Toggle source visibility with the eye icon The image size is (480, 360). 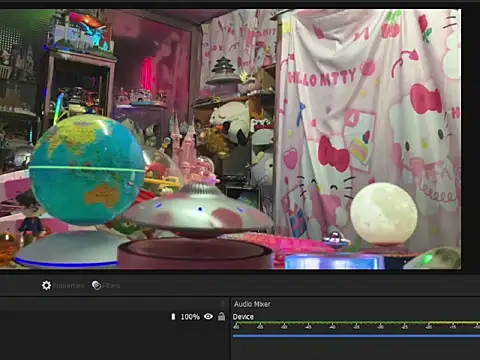(208, 316)
